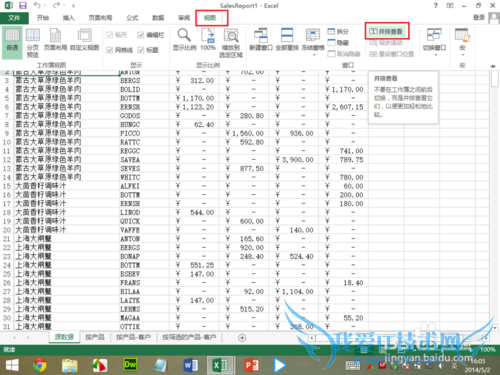Switch to the Insert (插入) tab
This screenshot has height=375, width=500.
click(69, 18)
